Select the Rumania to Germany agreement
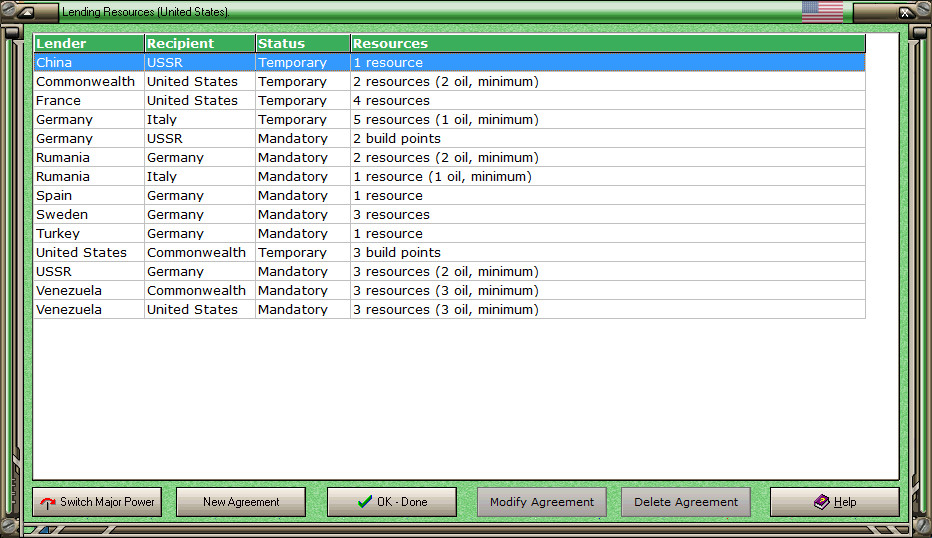The width and height of the screenshot is (932, 538). [449, 158]
